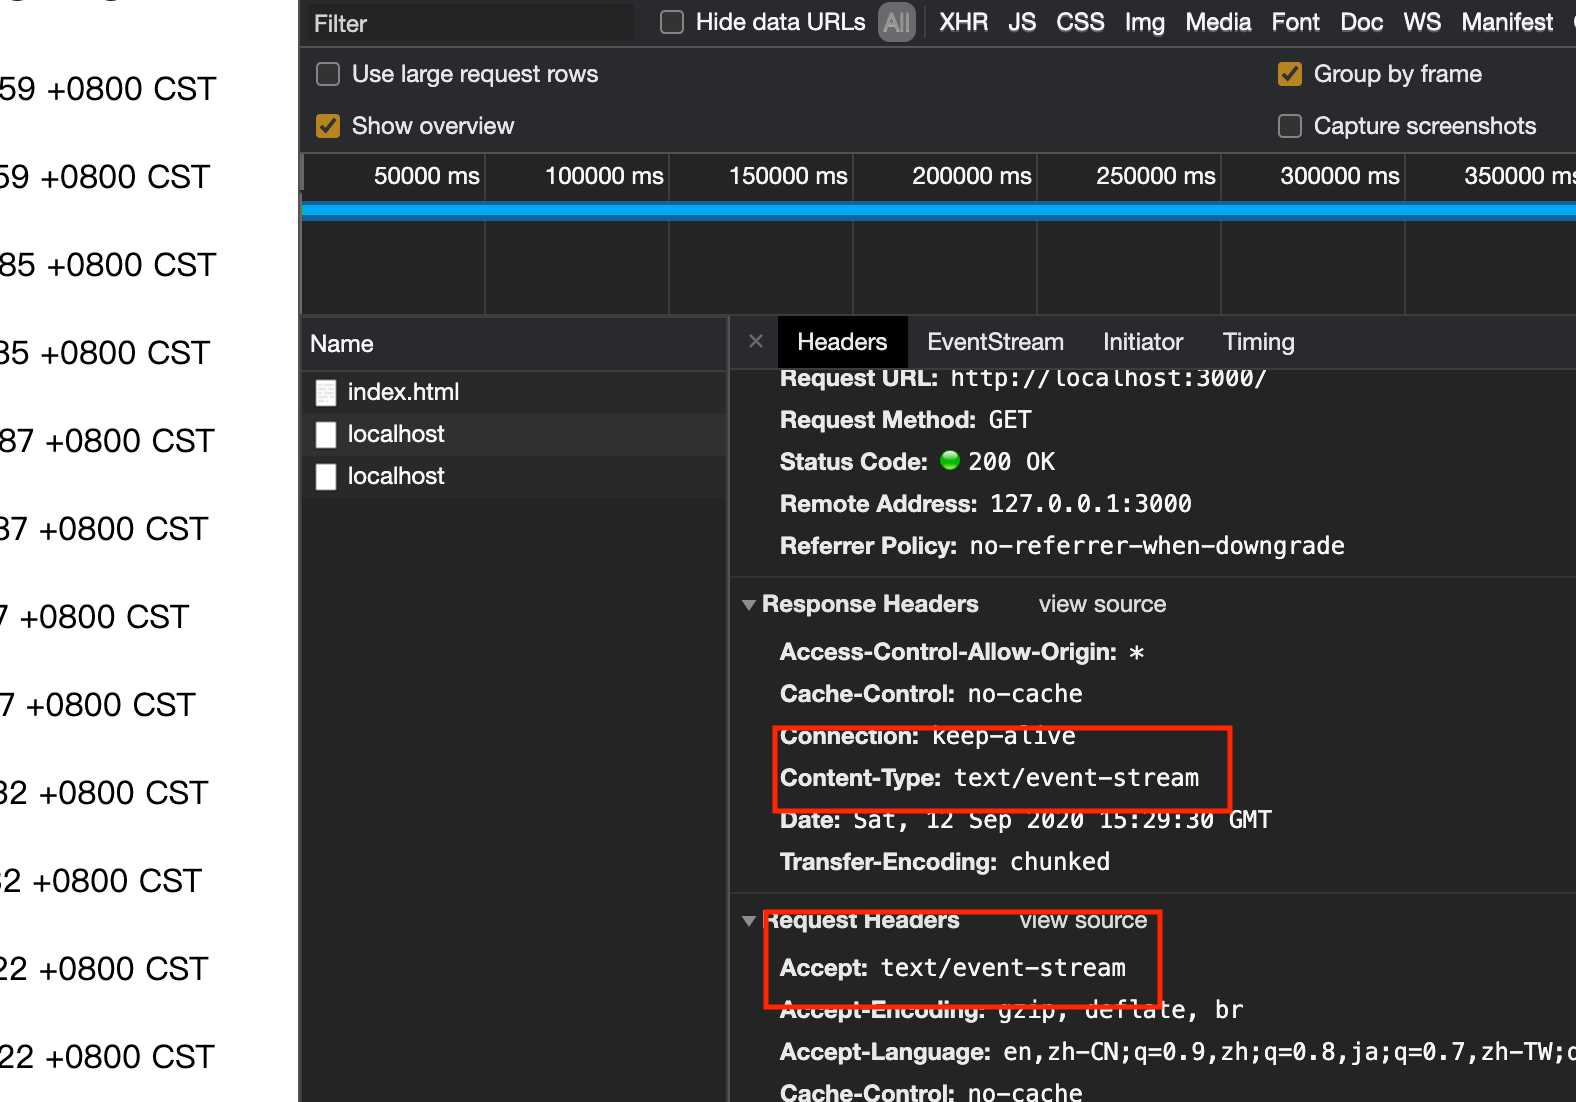Uncheck the Show overview option
The height and width of the screenshot is (1102, 1576).
point(328,126)
